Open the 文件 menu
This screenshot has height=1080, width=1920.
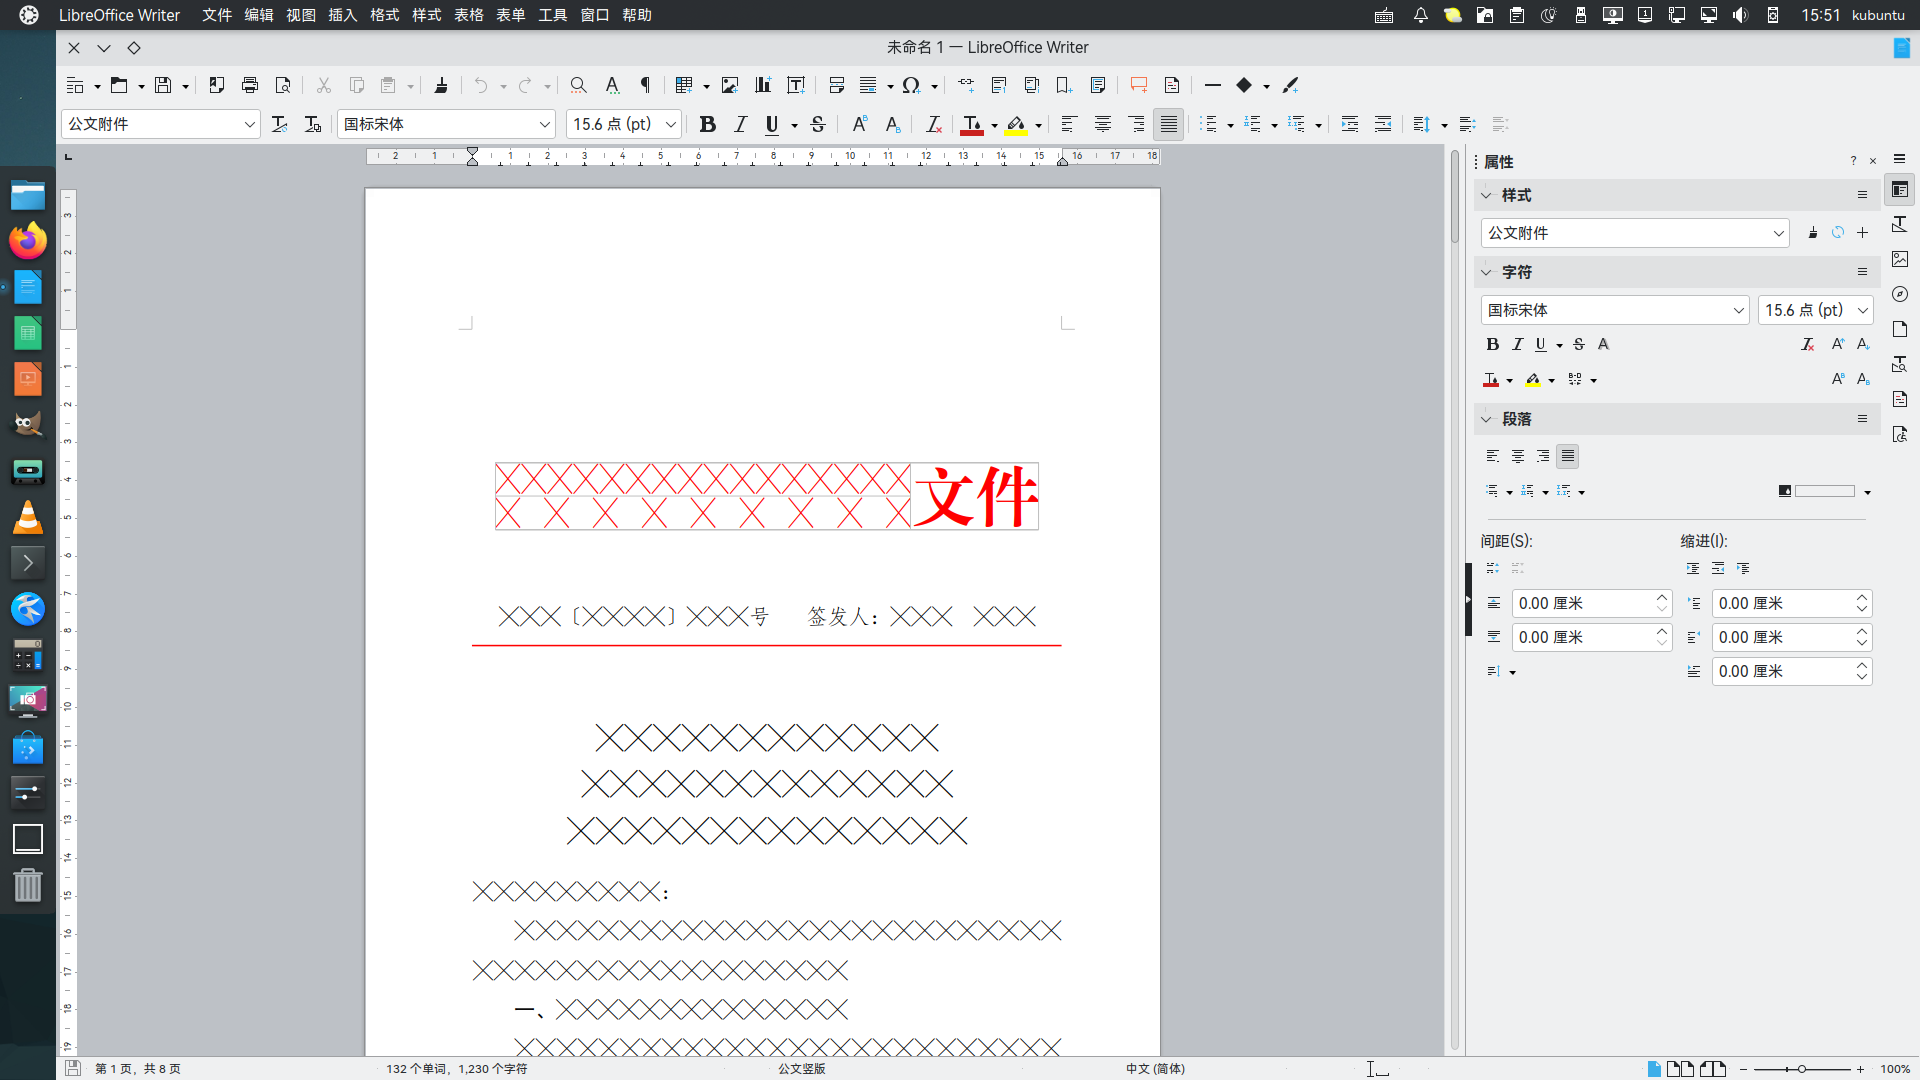(217, 15)
